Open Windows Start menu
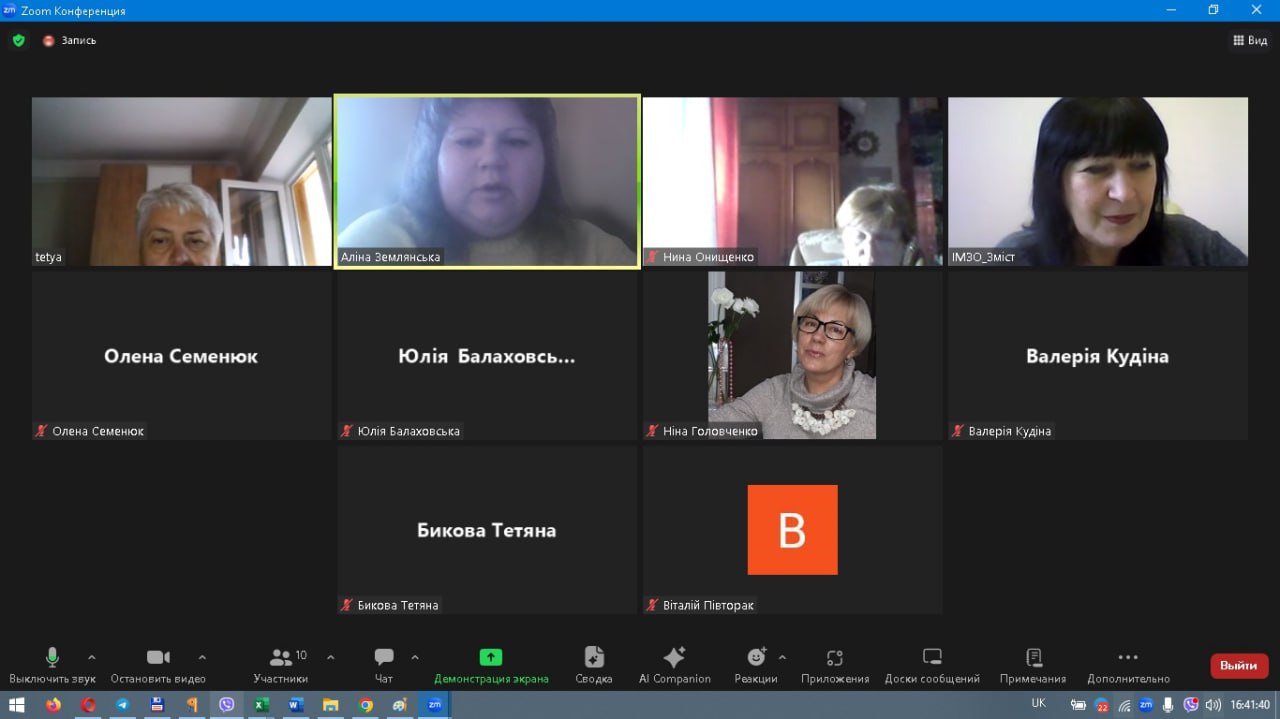Screen dimensions: 1280x719 click(x=17, y=705)
